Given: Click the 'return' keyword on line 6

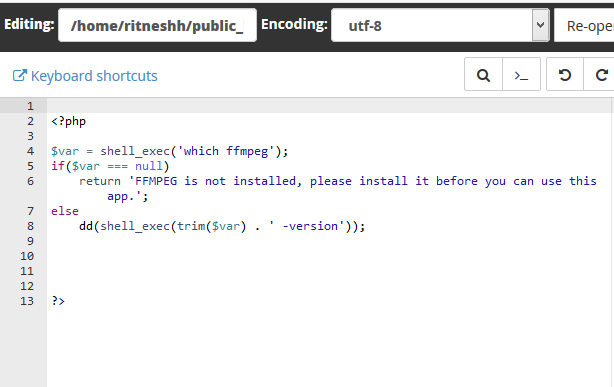Looking at the screenshot, I should 100,181.
